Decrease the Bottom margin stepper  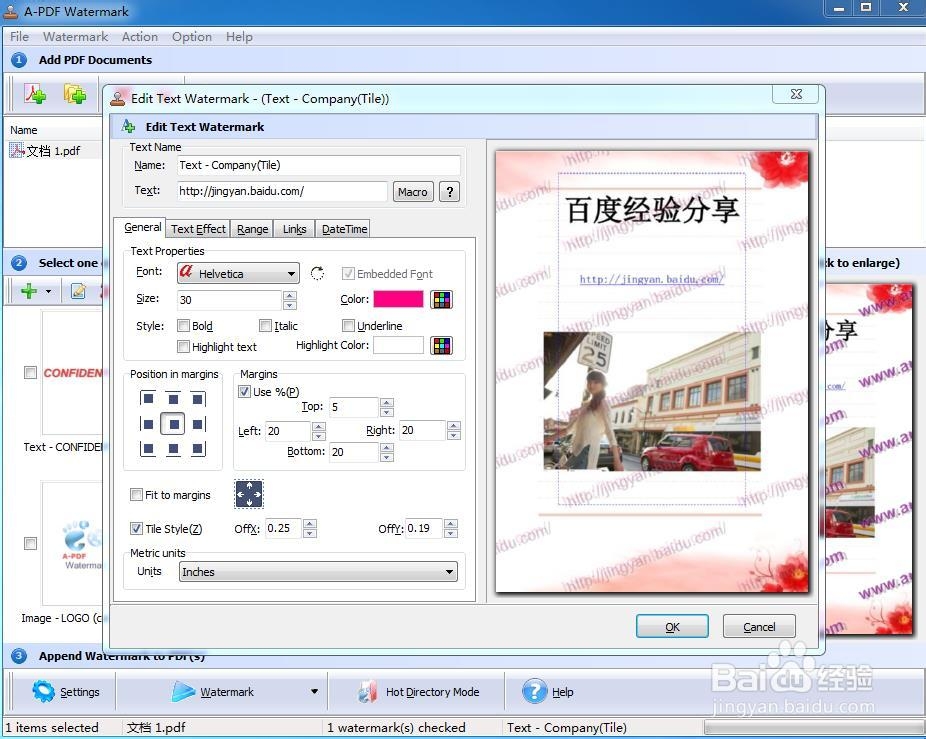[x=387, y=457]
